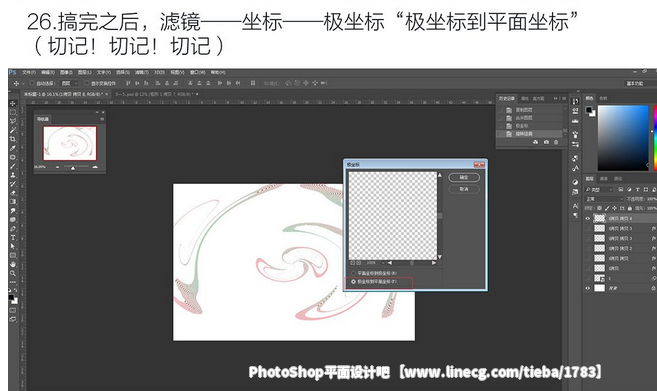Select the History Brush tool
The width and height of the screenshot is (657, 391).
13,184
